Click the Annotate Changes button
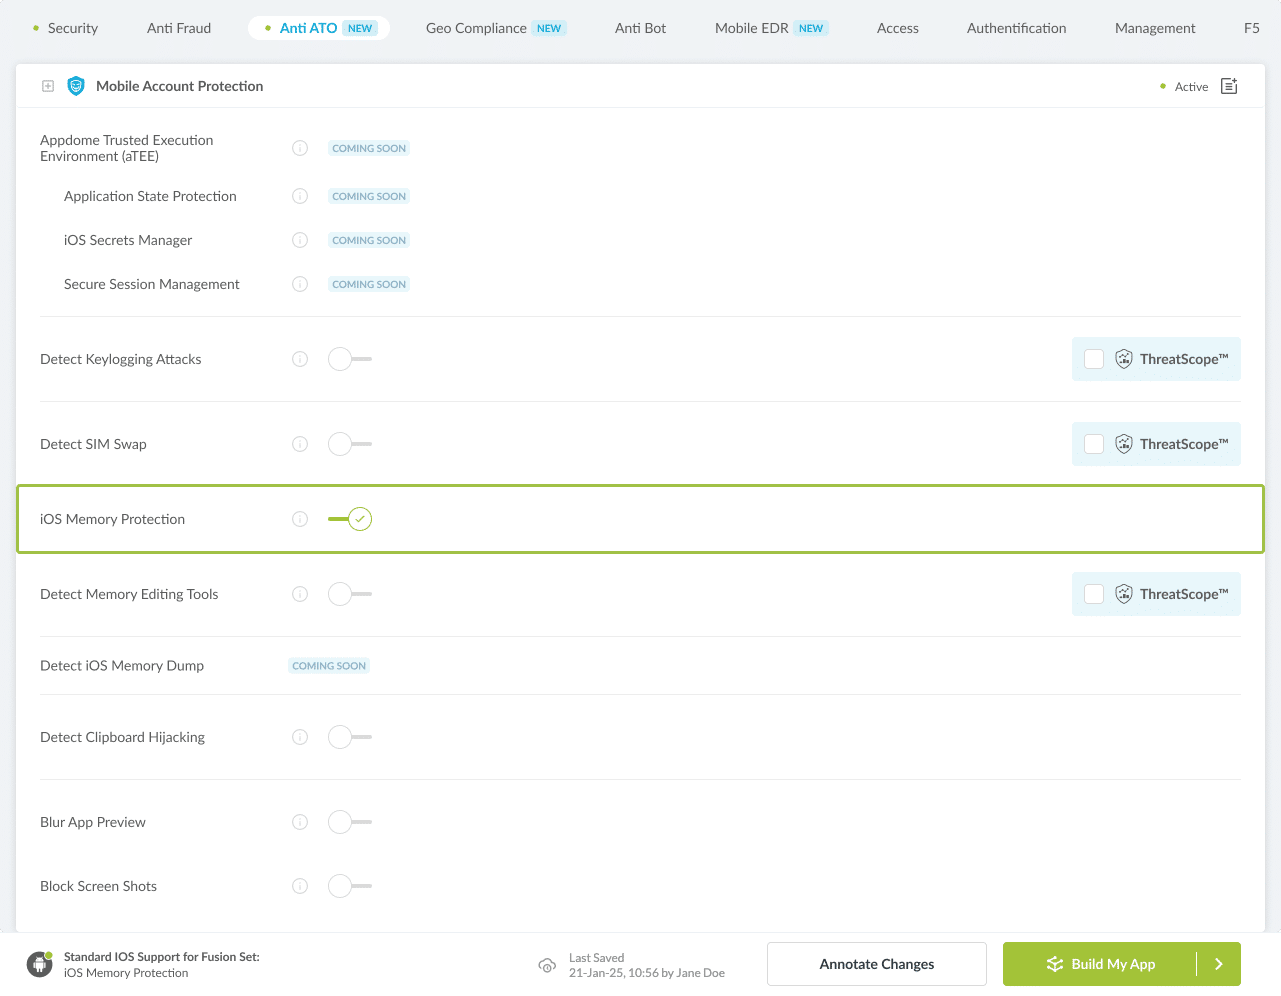1281x996 pixels. pos(876,964)
